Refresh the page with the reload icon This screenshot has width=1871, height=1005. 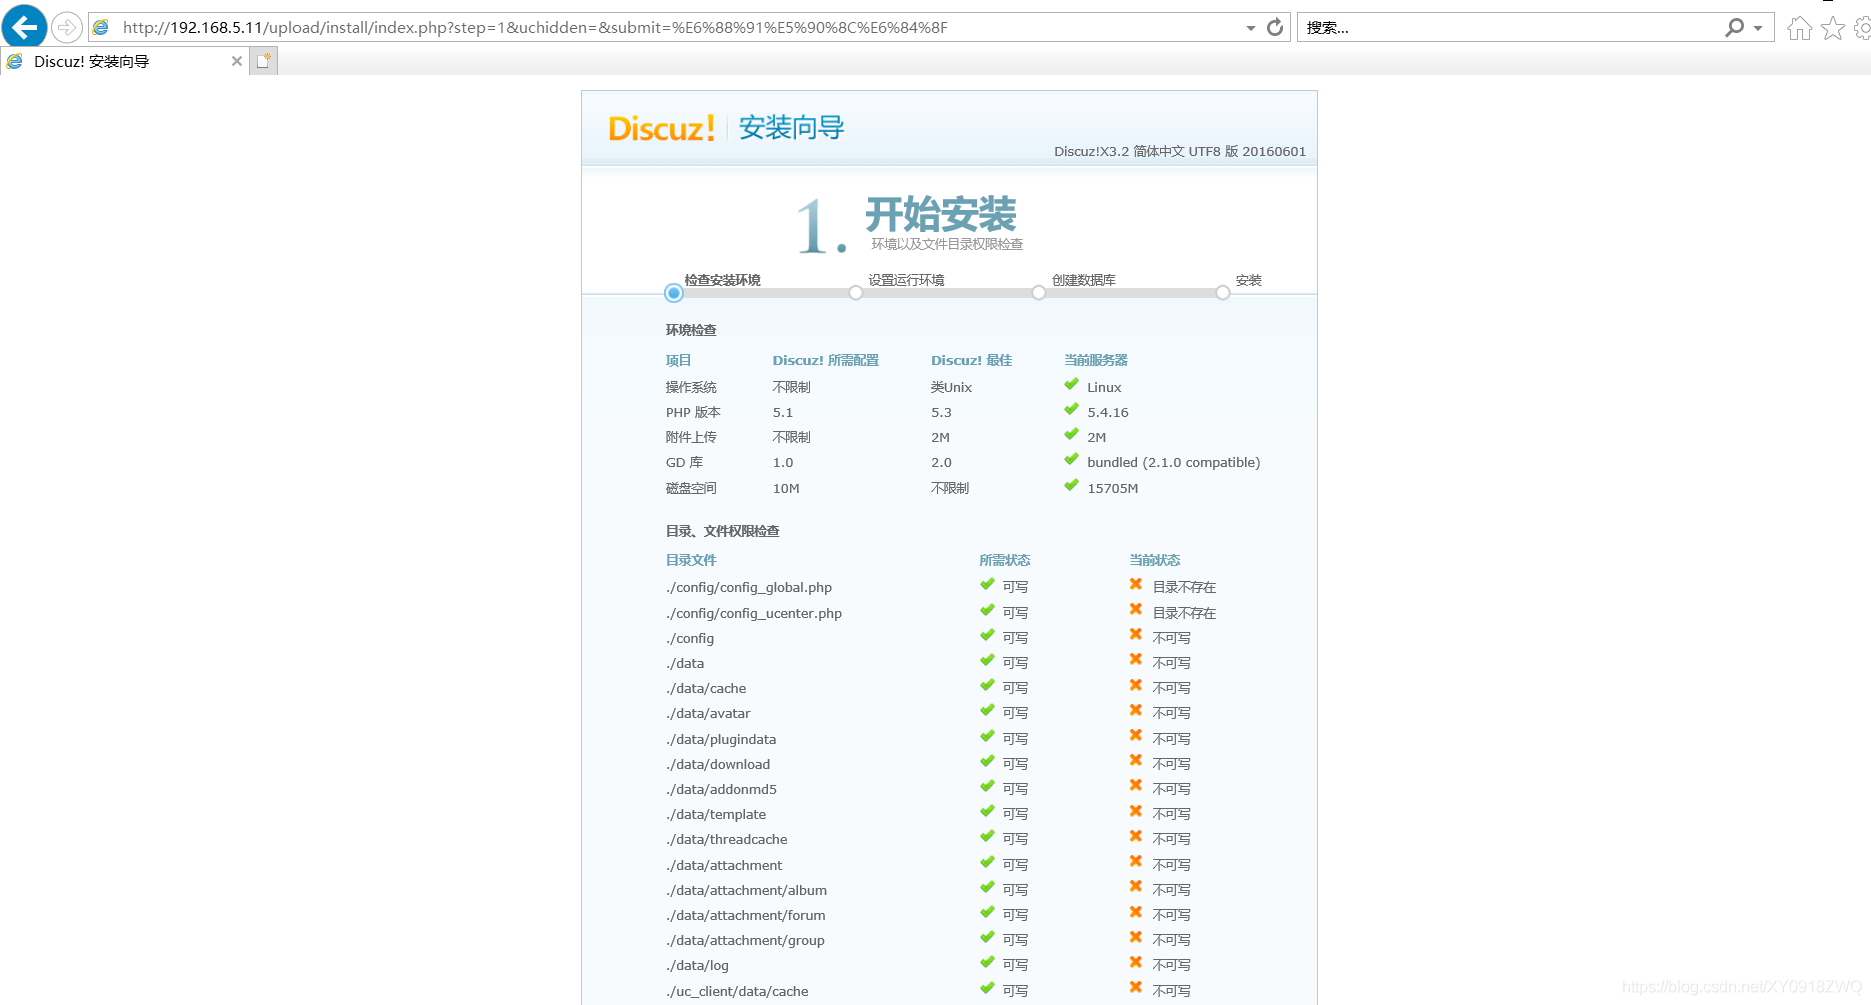(1275, 28)
